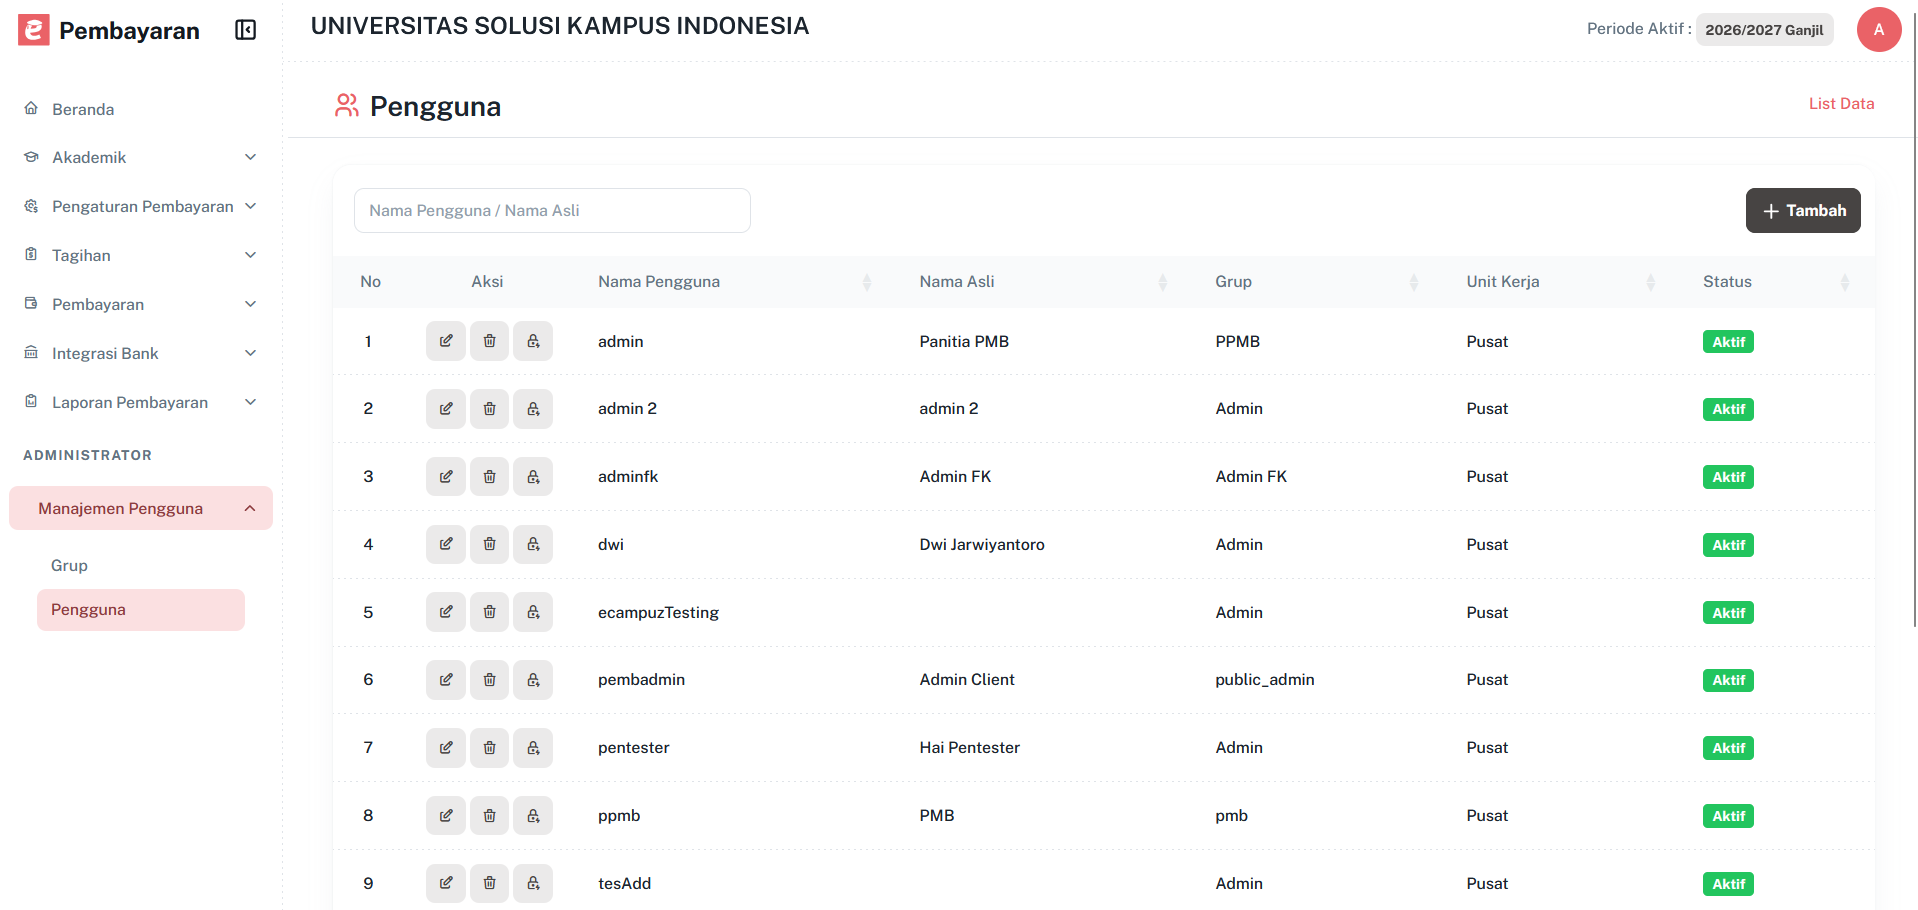Click the UNIVERSITAS SOLUSI KAMPUS INDONESIA title

[x=560, y=26]
